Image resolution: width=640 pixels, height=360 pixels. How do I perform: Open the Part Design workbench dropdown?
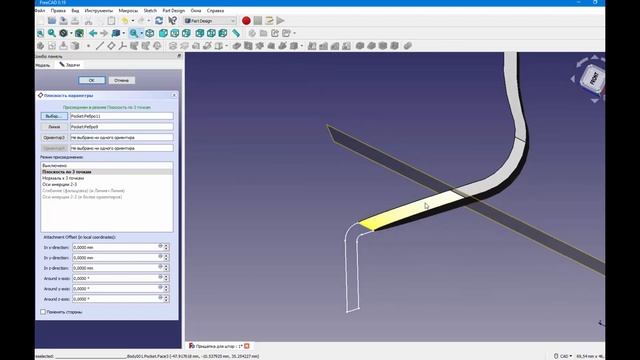210,20
